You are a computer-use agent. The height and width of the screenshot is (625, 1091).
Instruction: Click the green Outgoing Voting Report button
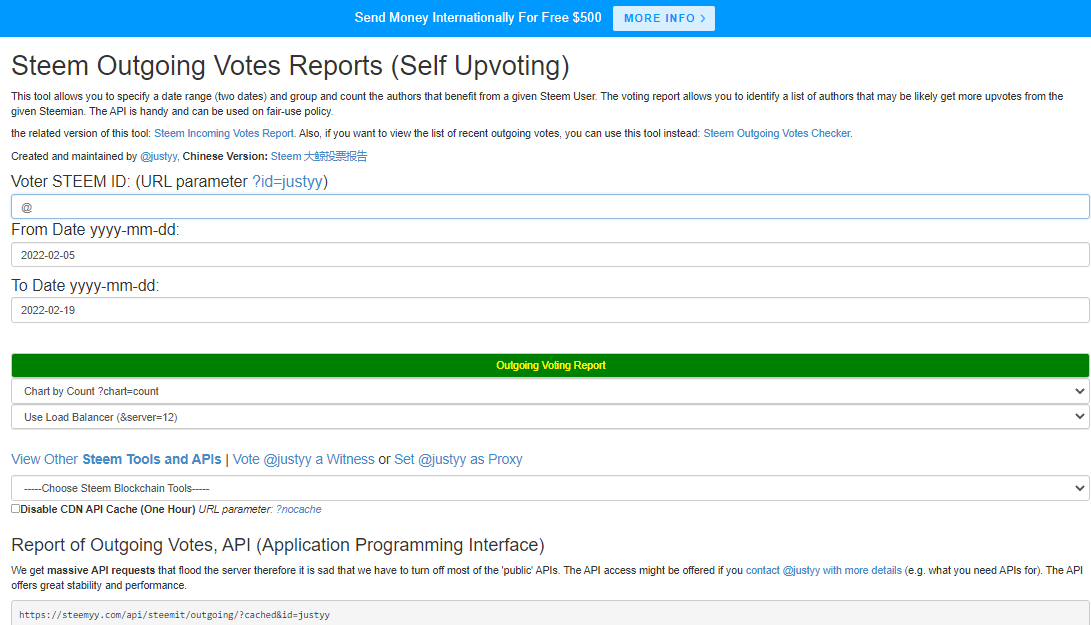[550, 365]
